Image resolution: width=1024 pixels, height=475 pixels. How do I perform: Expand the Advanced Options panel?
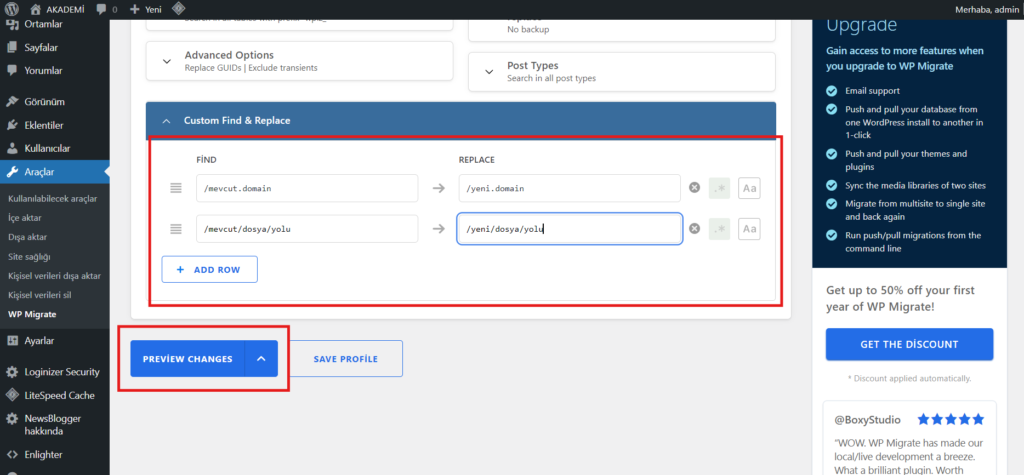[167, 61]
